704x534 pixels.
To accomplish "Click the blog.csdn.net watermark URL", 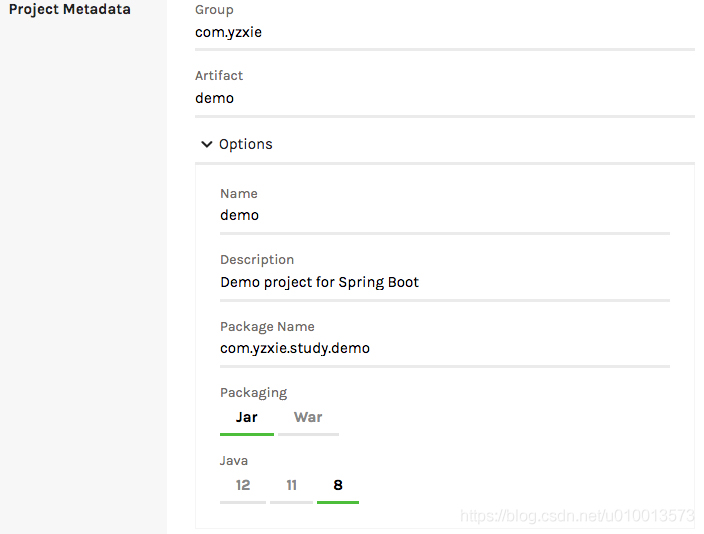I will 577,516.
